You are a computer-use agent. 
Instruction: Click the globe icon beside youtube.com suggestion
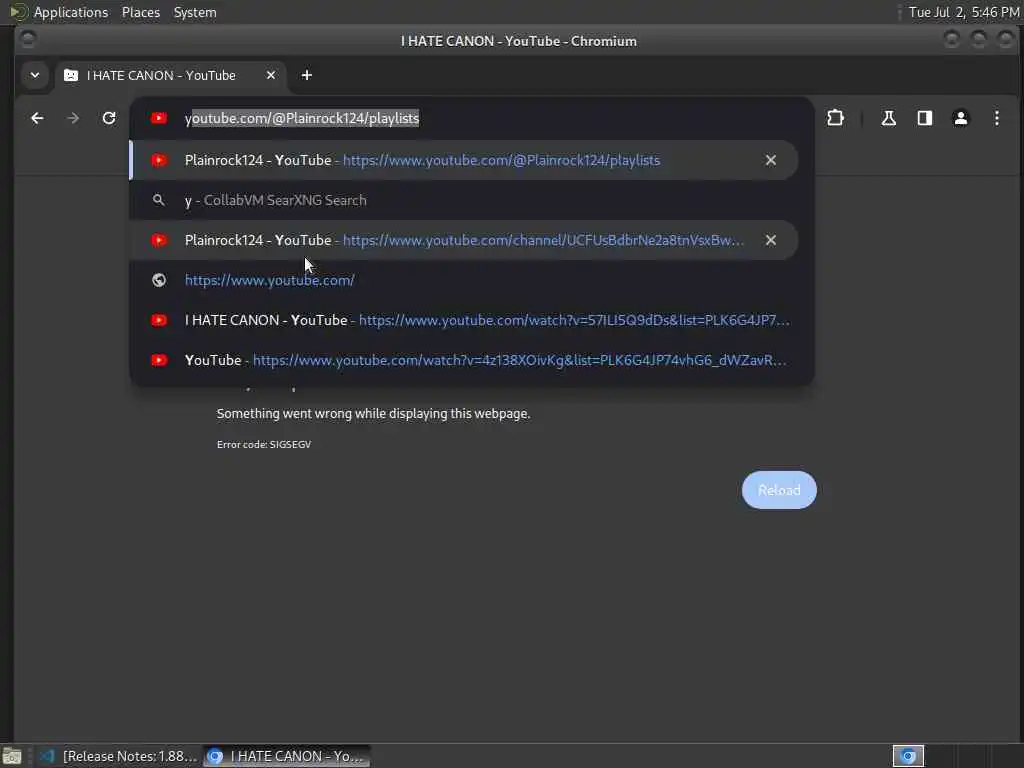coord(159,280)
